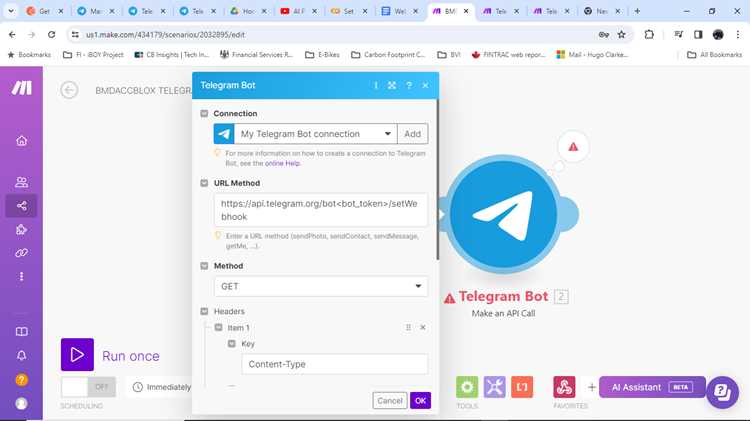Toggle the URL Method field checkbox
The height and width of the screenshot is (421, 750).
click(204, 183)
